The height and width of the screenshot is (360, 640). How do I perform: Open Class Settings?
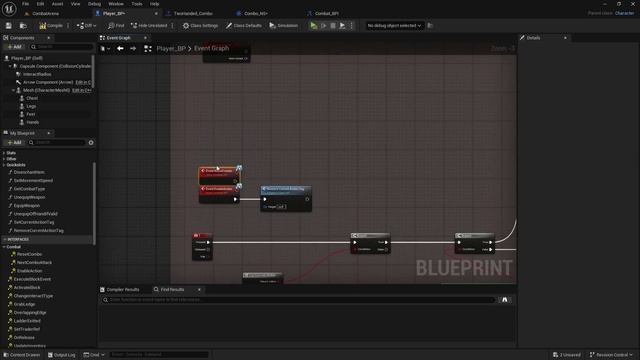pos(200,25)
